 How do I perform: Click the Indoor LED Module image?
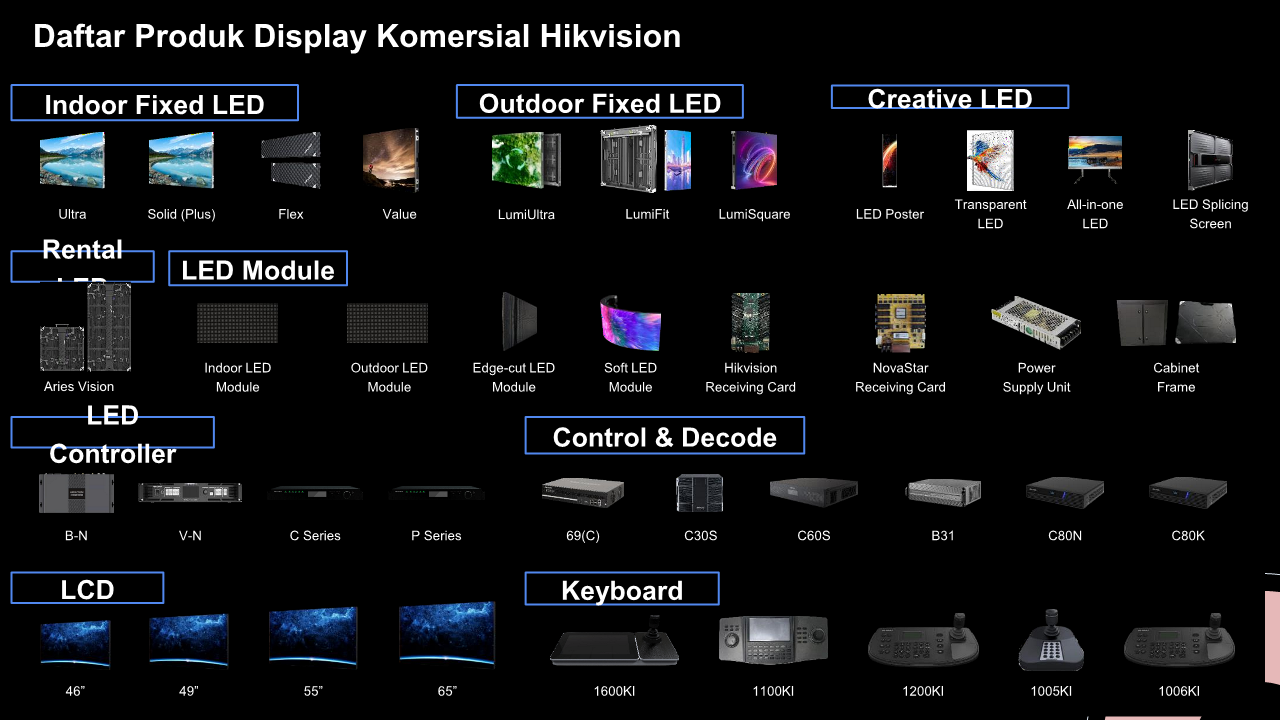237,323
